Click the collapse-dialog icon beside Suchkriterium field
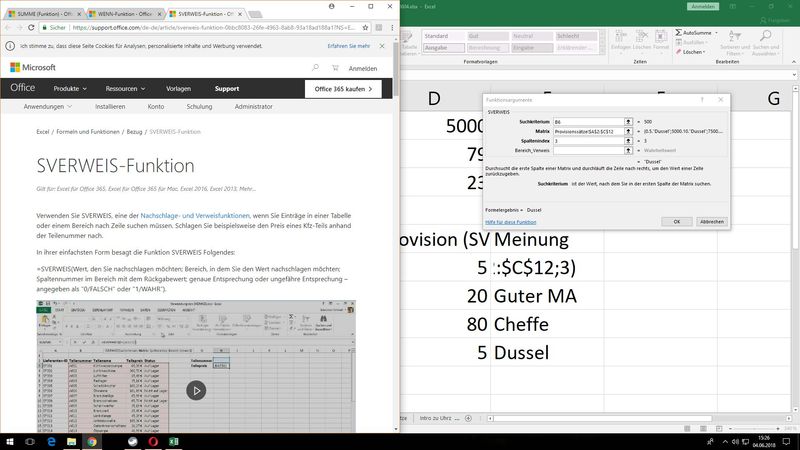800x450 pixels. (x=629, y=121)
